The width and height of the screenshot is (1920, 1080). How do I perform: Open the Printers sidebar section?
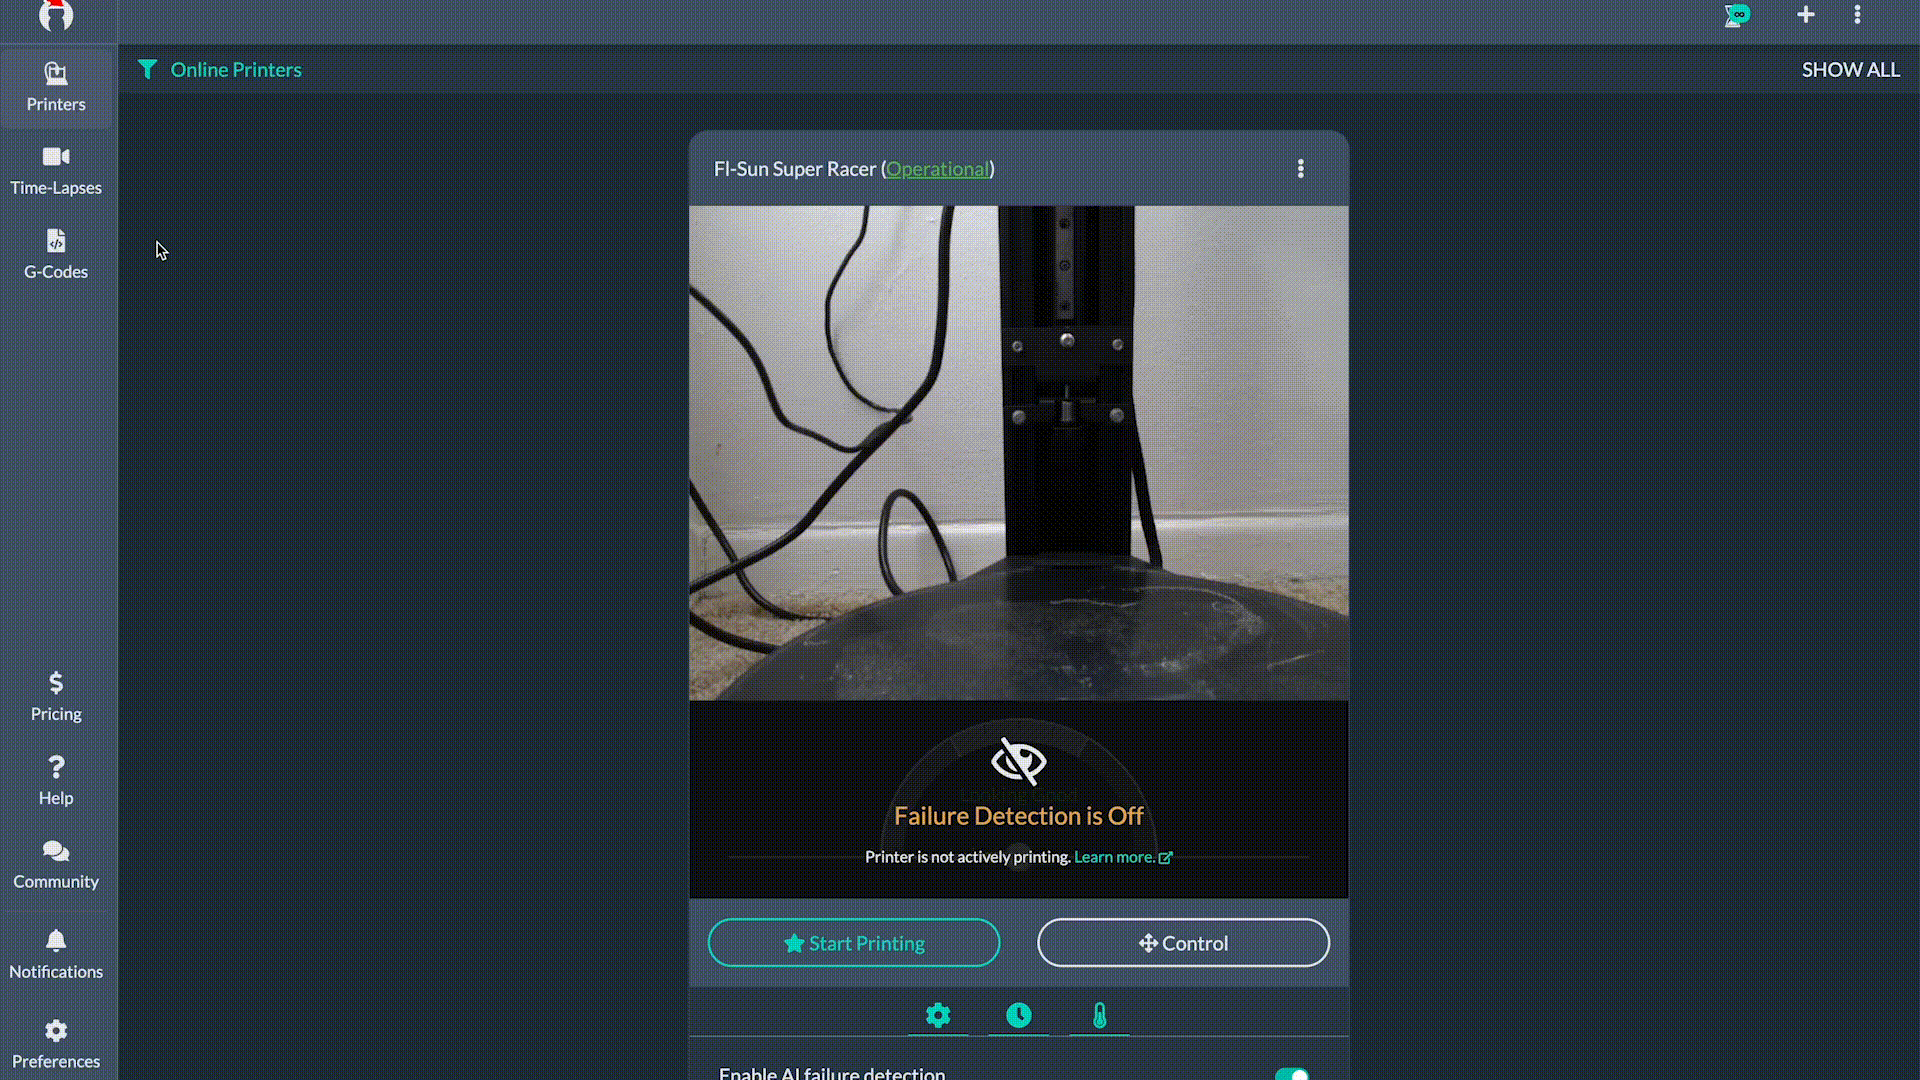tap(56, 88)
